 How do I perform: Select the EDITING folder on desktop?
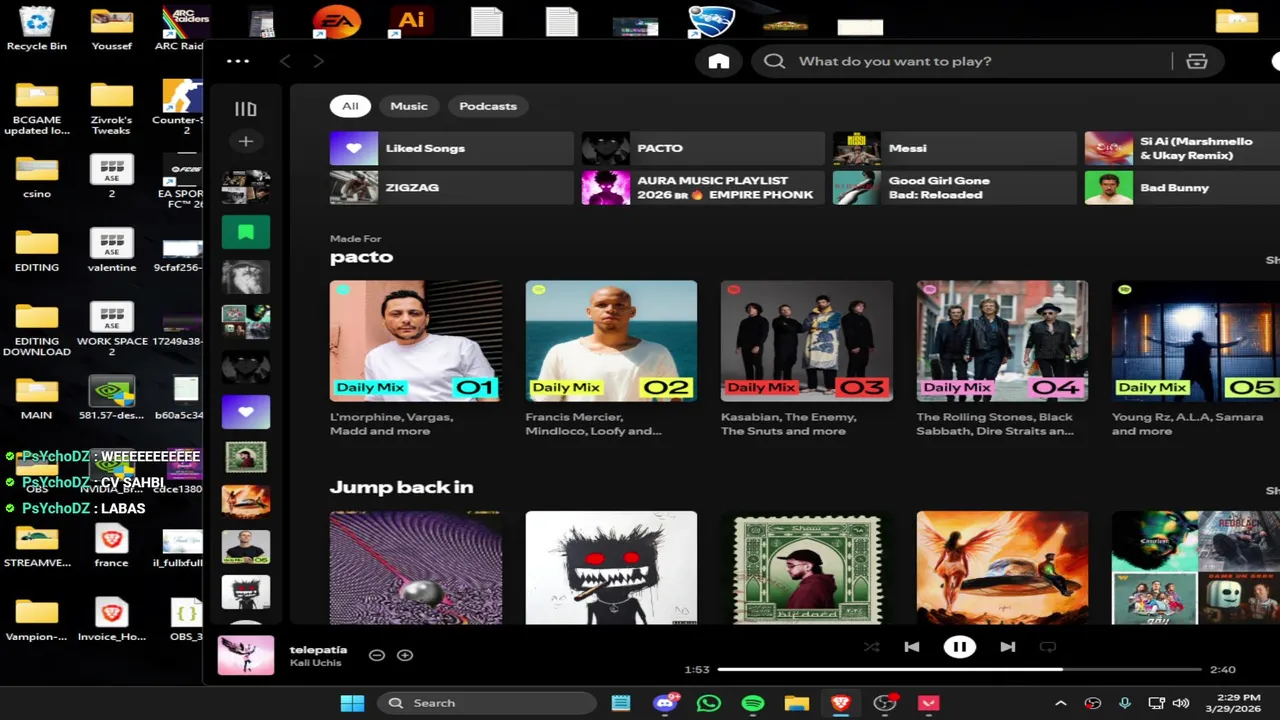coord(37,250)
